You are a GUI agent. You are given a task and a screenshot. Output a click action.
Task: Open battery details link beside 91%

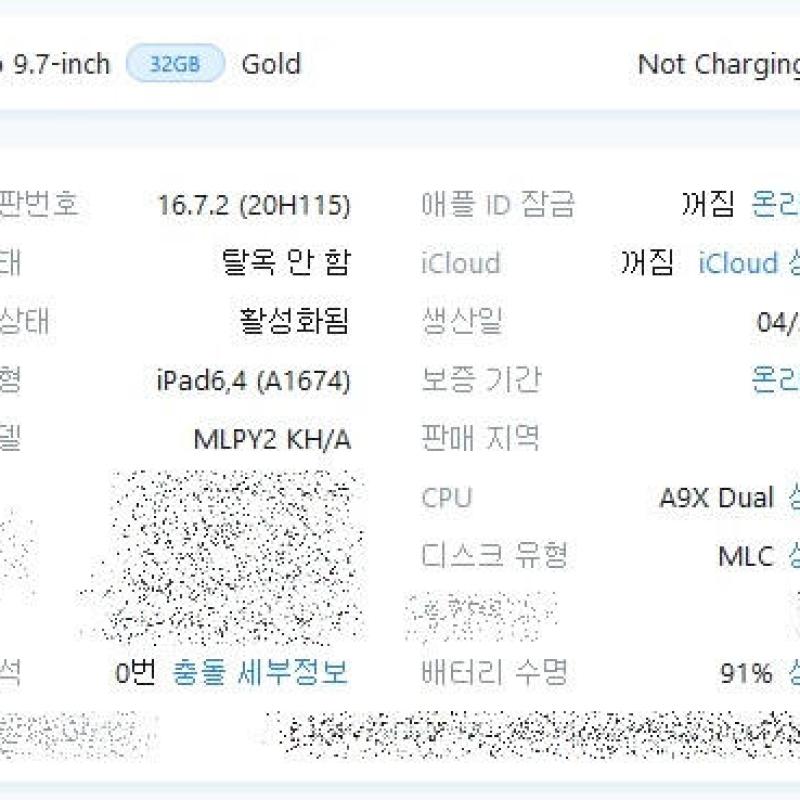(x=793, y=673)
